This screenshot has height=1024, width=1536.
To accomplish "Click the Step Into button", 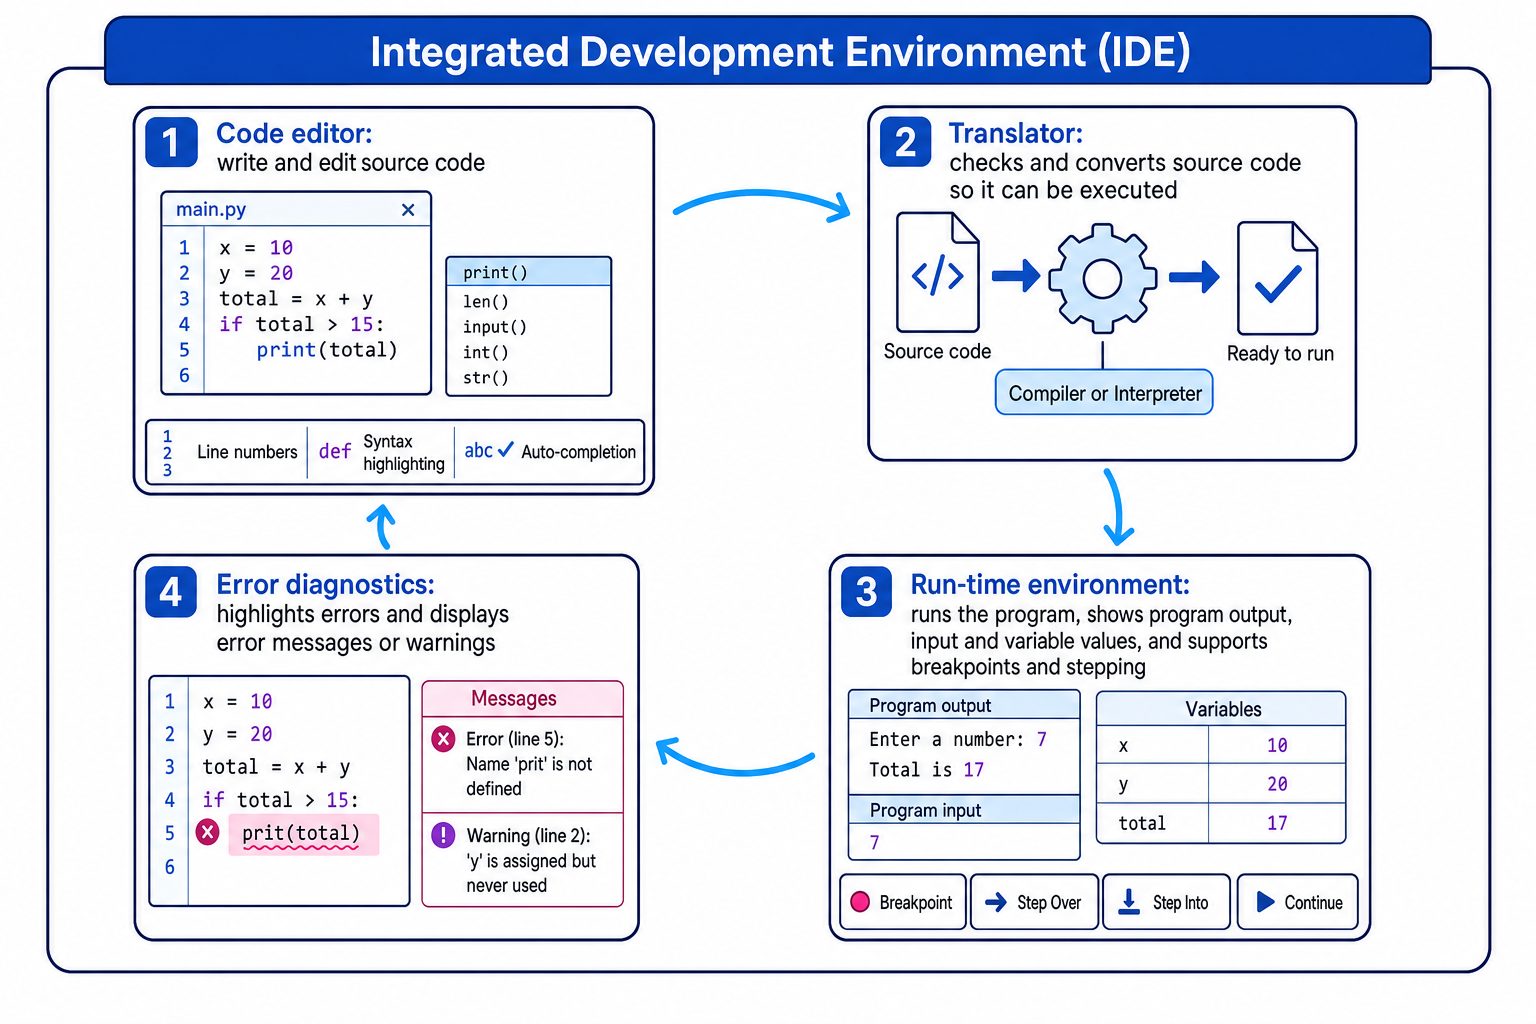I will (x=1166, y=902).
